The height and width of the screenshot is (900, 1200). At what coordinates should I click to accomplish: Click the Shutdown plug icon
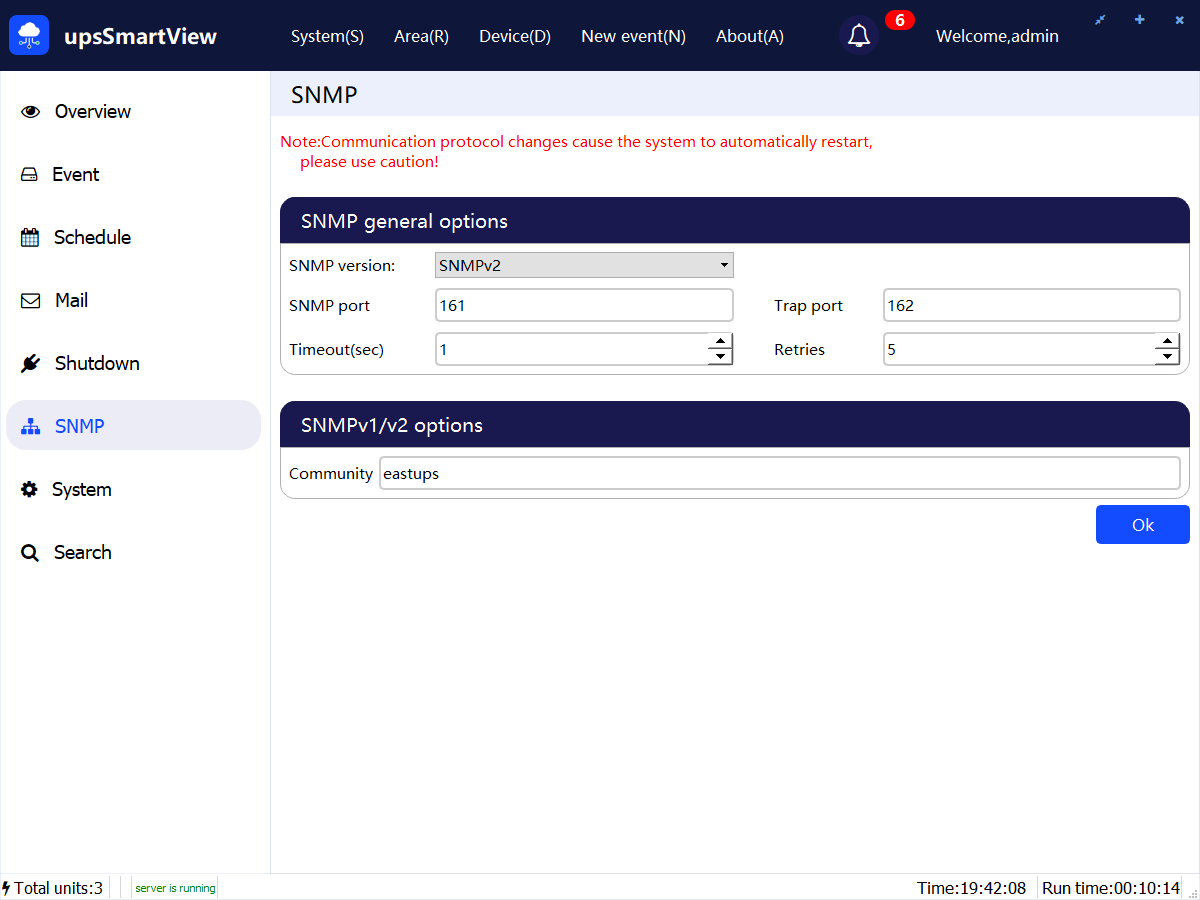coord(30,364)
